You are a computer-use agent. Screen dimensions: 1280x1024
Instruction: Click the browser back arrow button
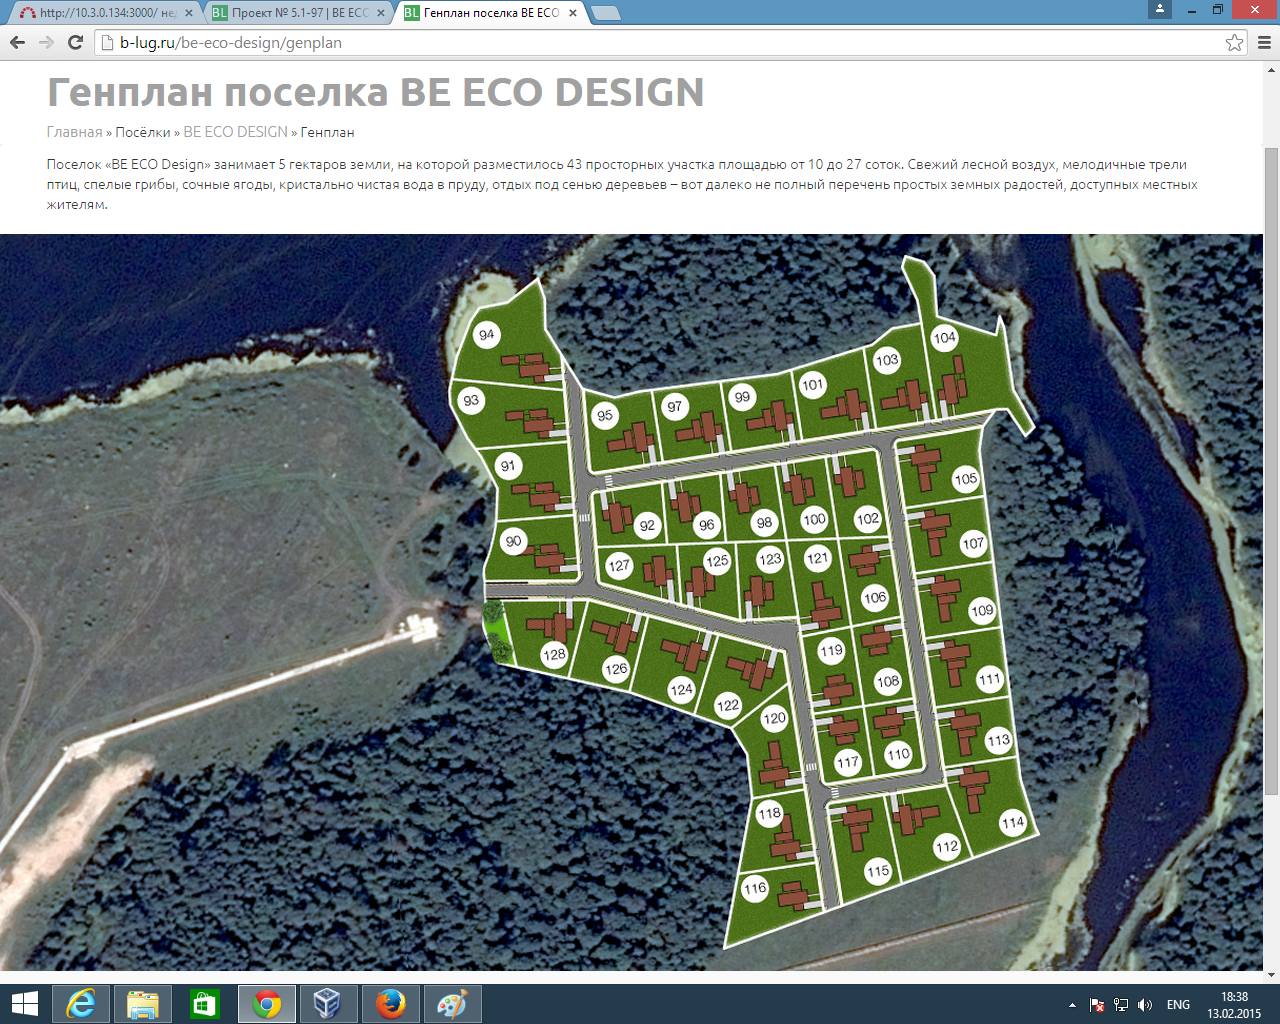tap(17, 42)
